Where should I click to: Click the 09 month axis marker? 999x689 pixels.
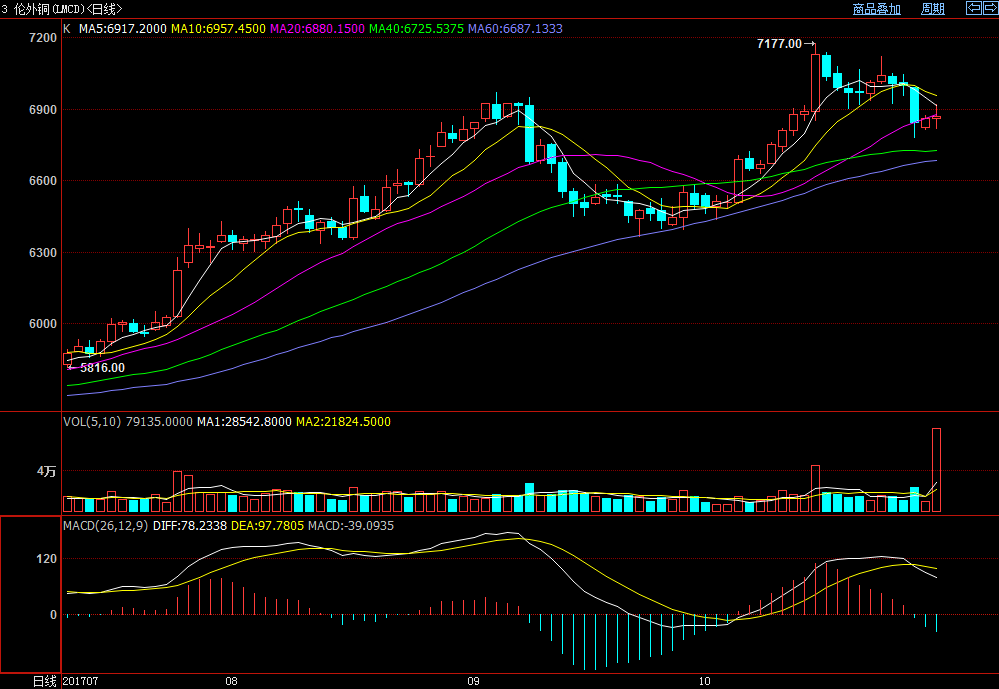(x=473, y=681)
